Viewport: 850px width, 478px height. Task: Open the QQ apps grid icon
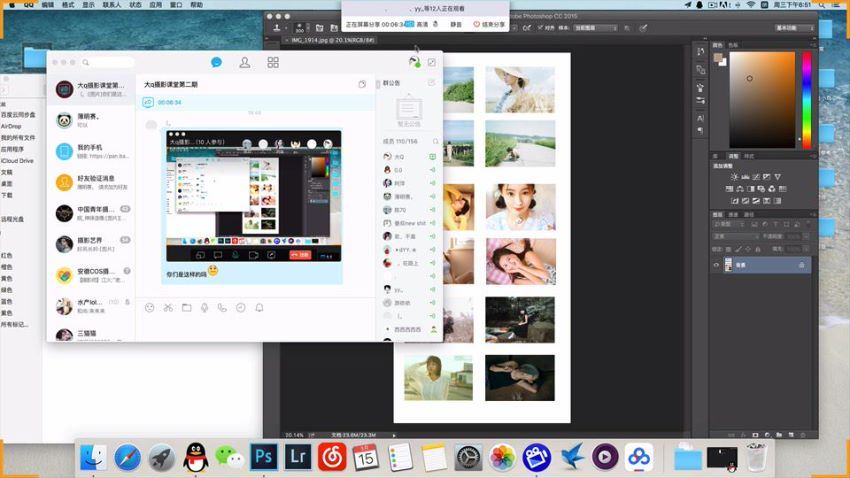click(273, 63)
